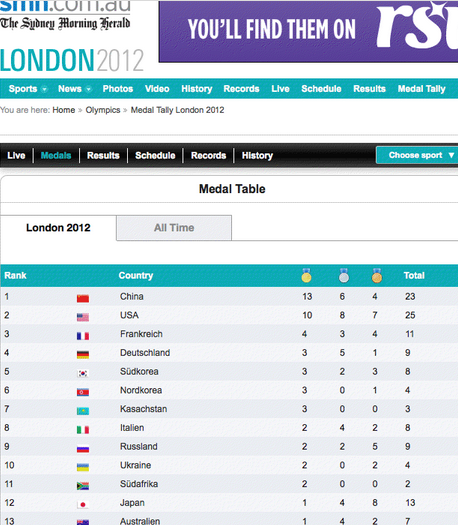Switch to the All Time tab
Viewport: 458px width, 525px height.
click(174, 228)
